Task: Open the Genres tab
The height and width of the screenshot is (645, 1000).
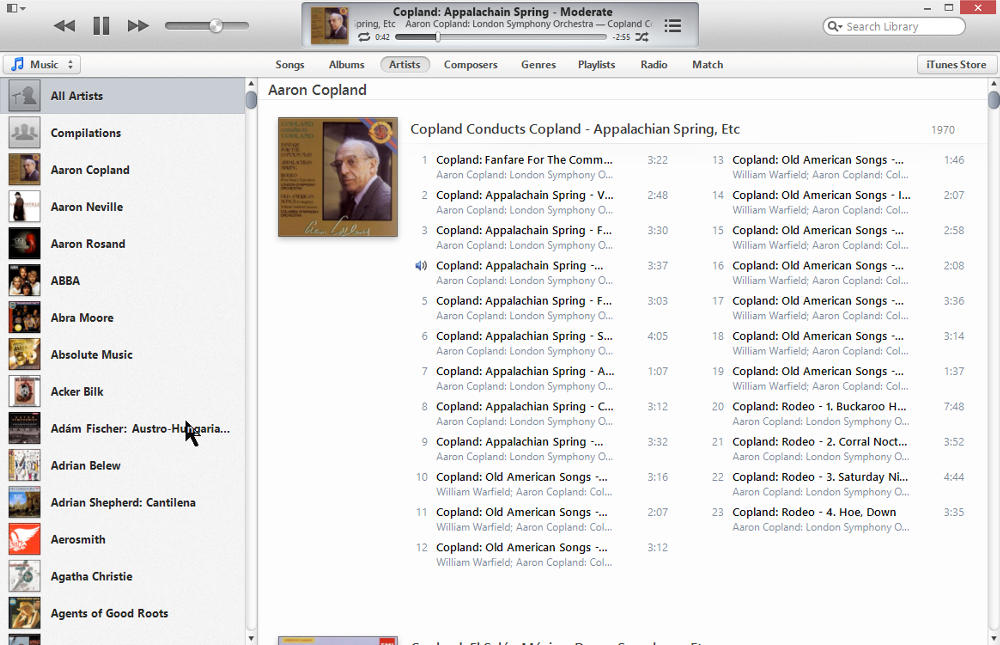Action: 538,64
